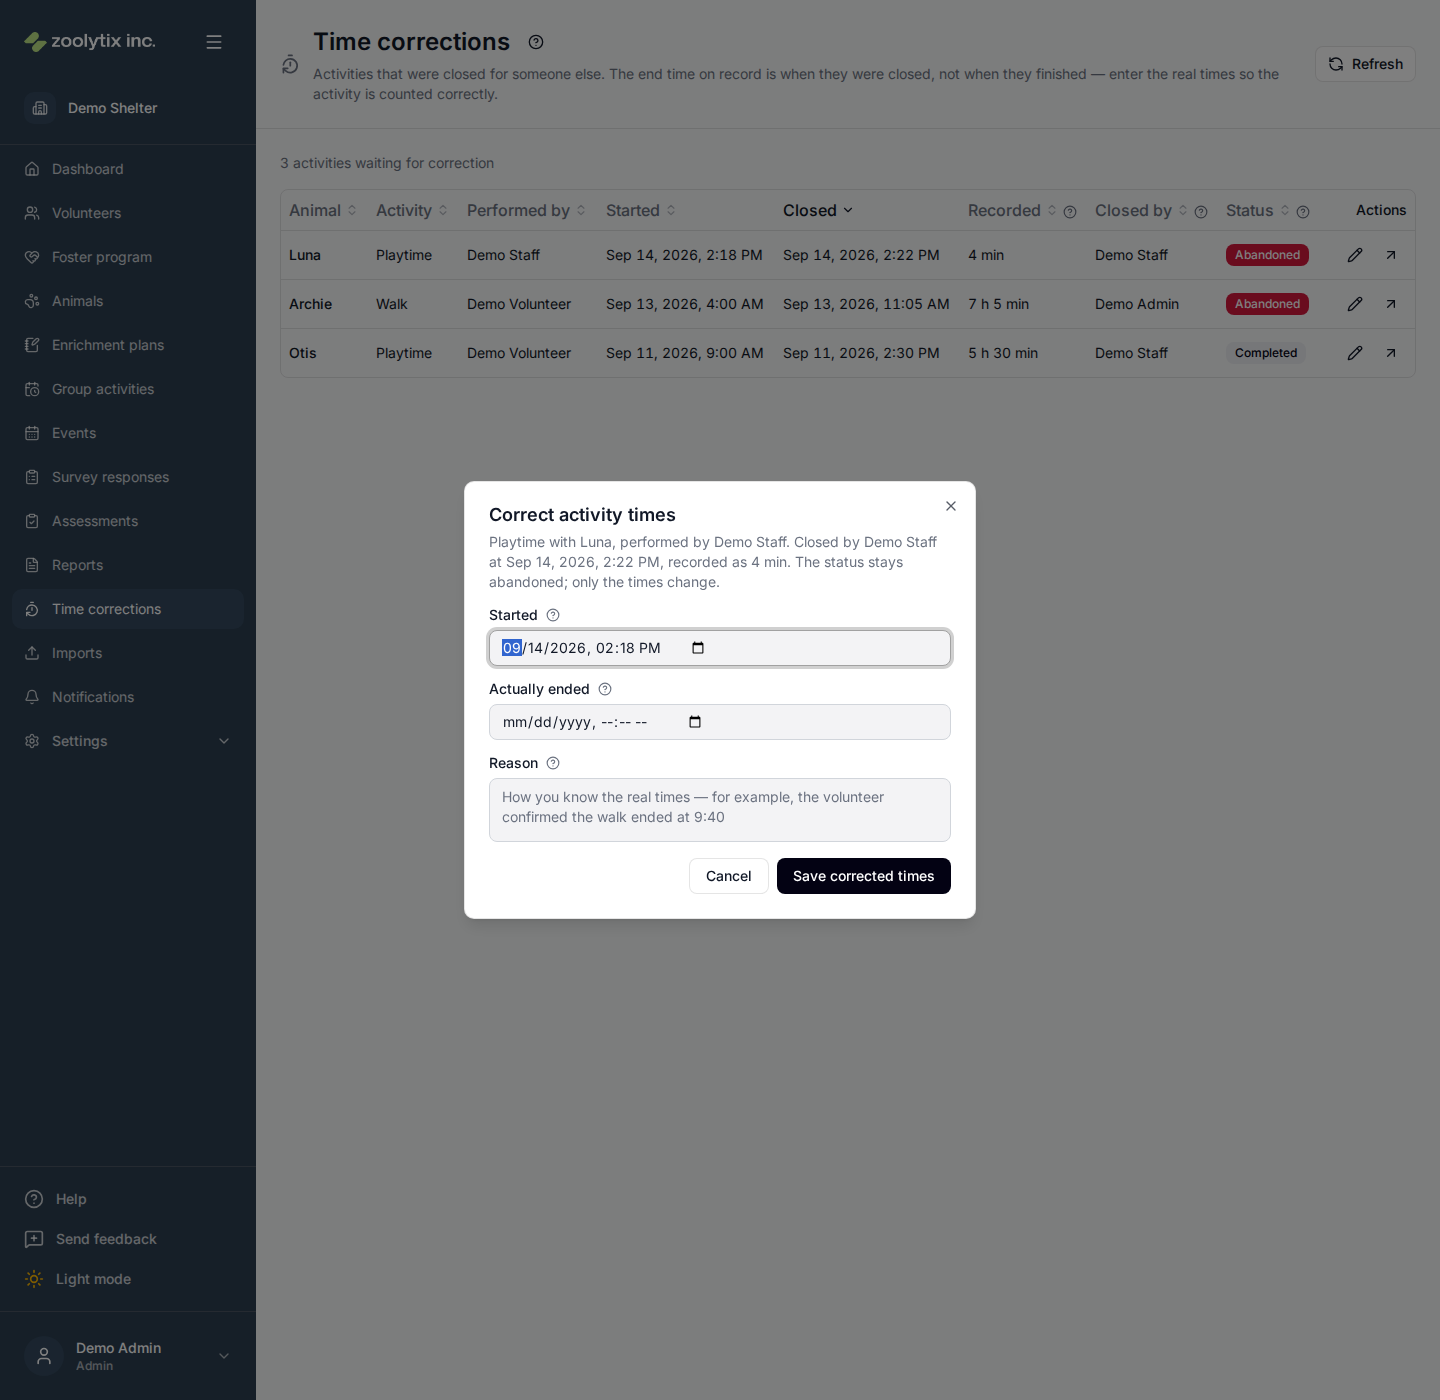1440x1400 pixels.
Task: Go to Group activities page
Action: (128, 389)
